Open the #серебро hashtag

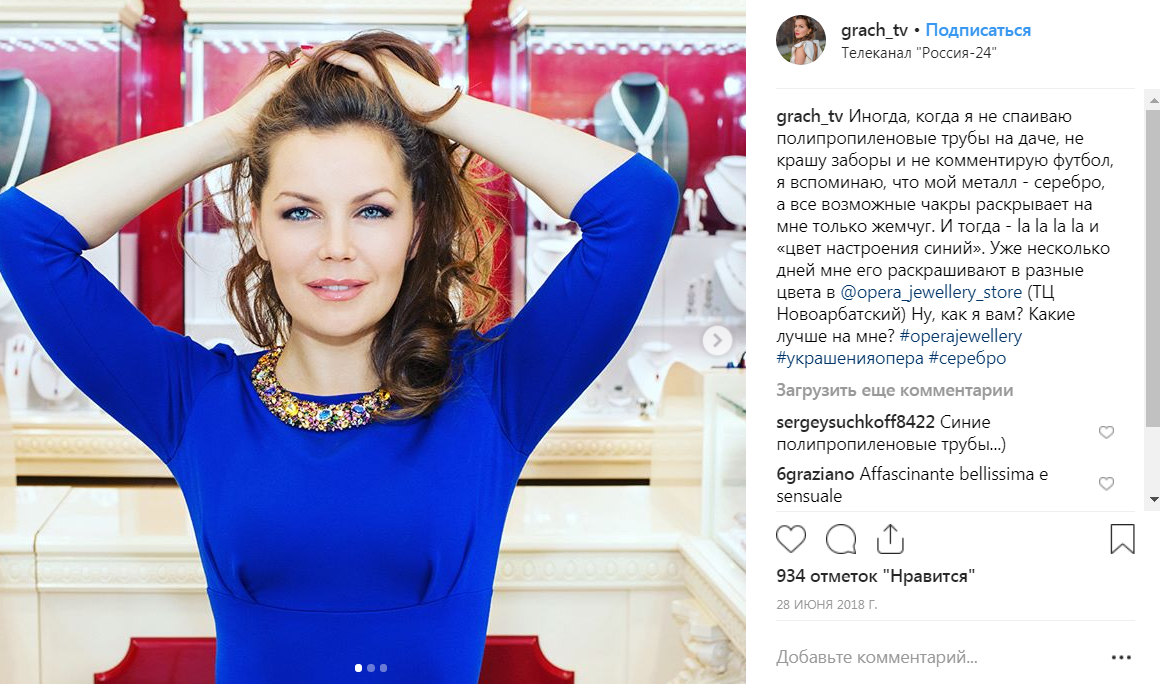967,359
